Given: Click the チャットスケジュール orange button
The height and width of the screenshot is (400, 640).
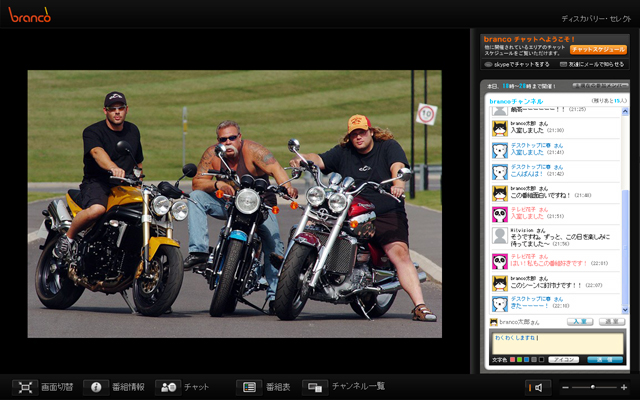Looking at the screenshot, I should click(x=599, y=48).
